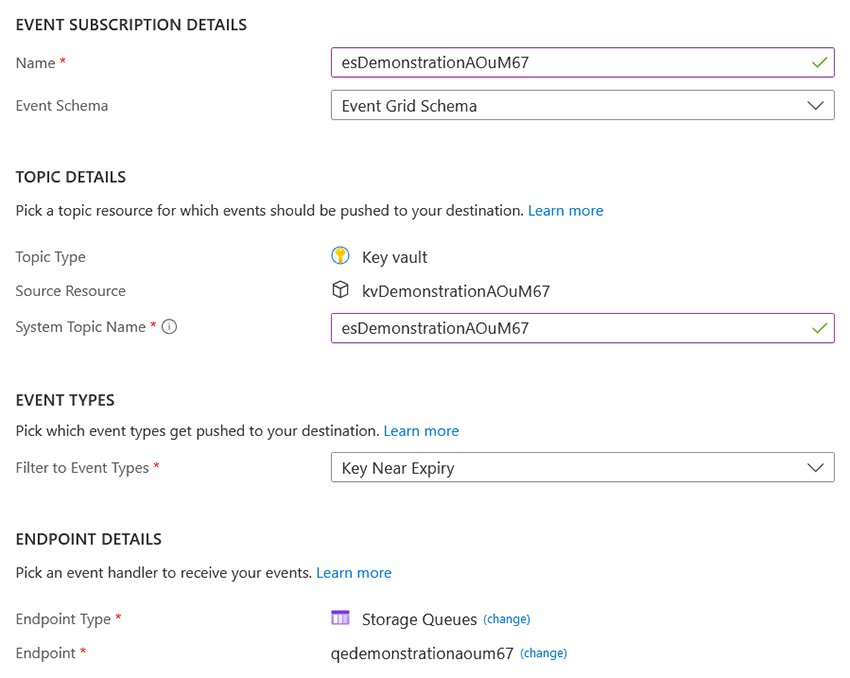Click change link next to qedemonstrationaoum67

[543, 653]
